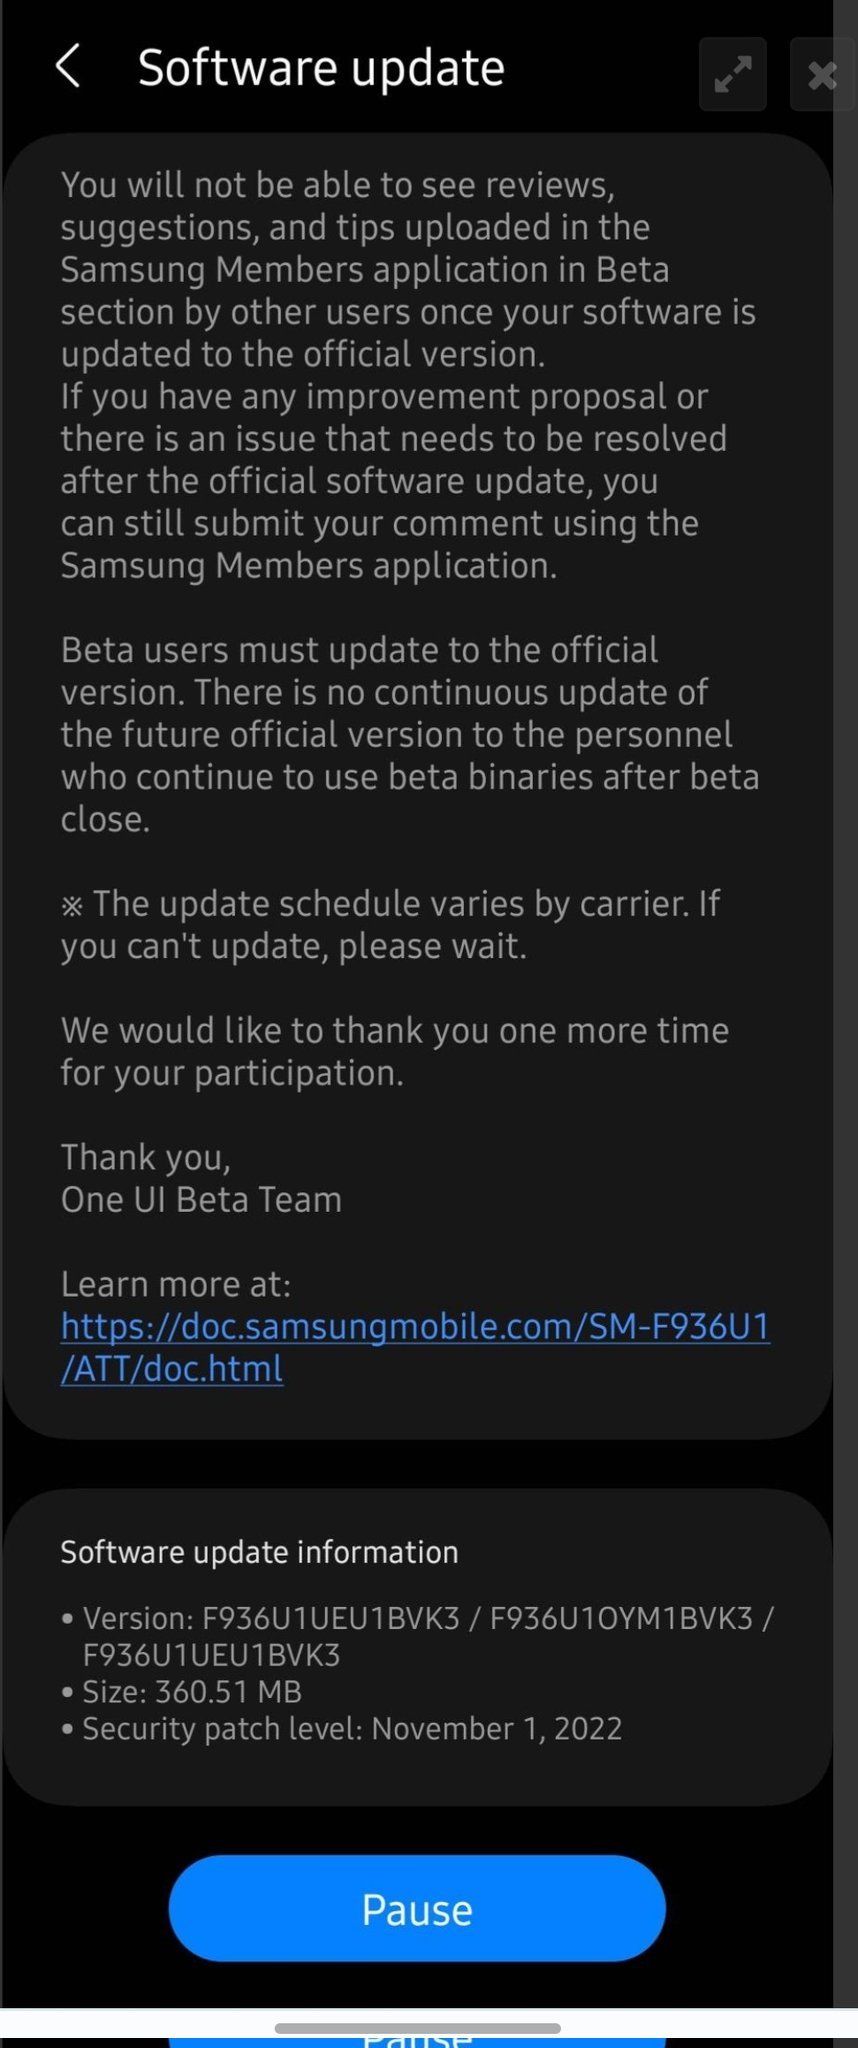Click the Beta users must update paragraph

[409, 734]
